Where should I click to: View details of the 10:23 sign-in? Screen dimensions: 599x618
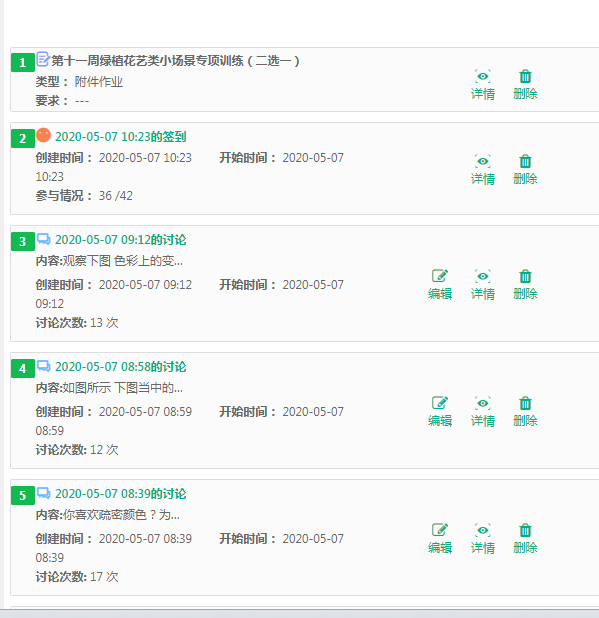pyautogui.click(x=483, y=170)
